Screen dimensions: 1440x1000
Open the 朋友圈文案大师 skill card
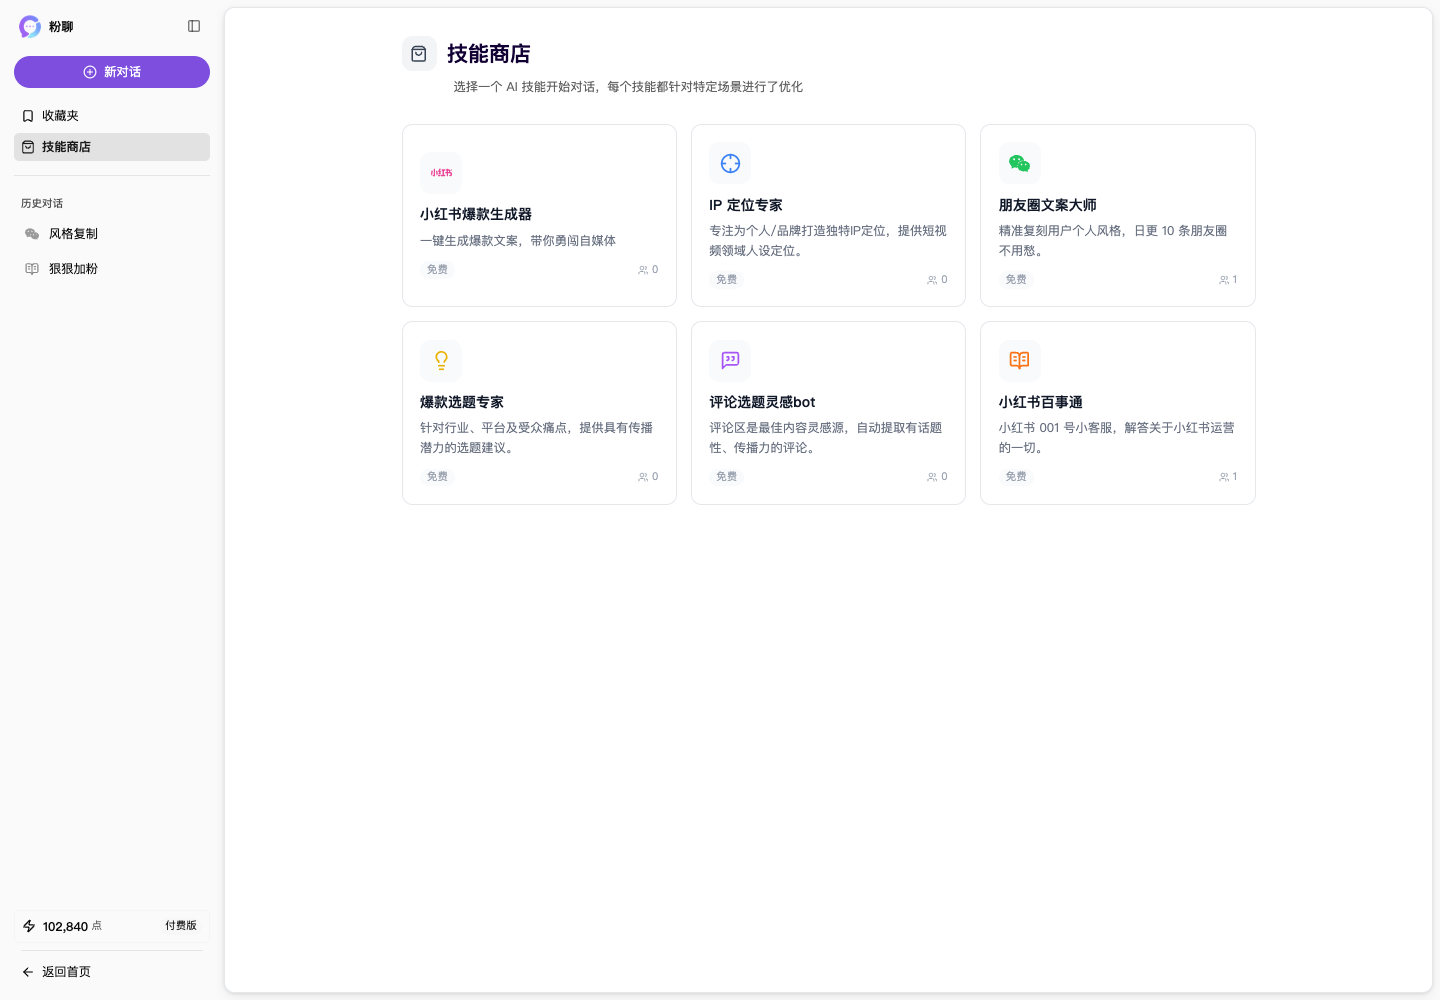(x=1117, y=215)
